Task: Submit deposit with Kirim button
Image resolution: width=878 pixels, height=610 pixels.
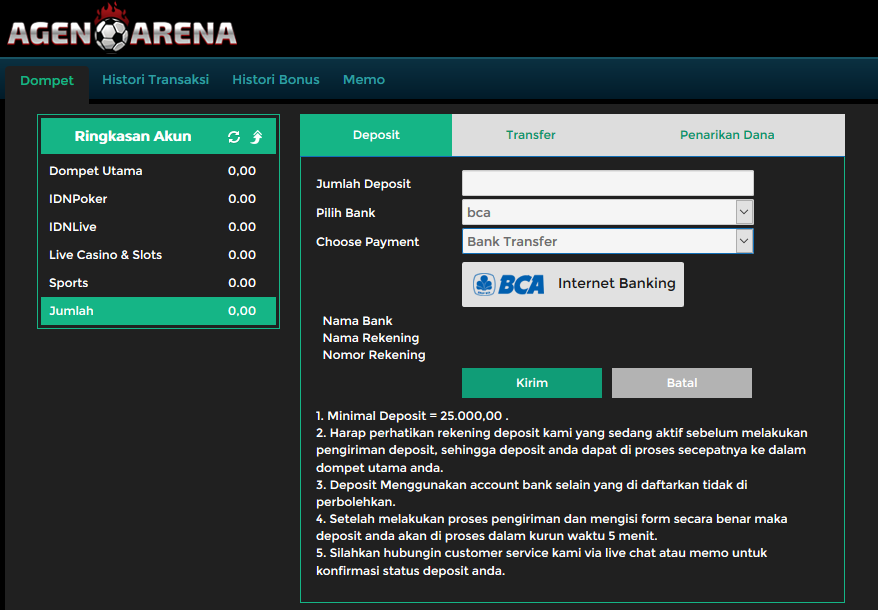Action: point(532,383)
